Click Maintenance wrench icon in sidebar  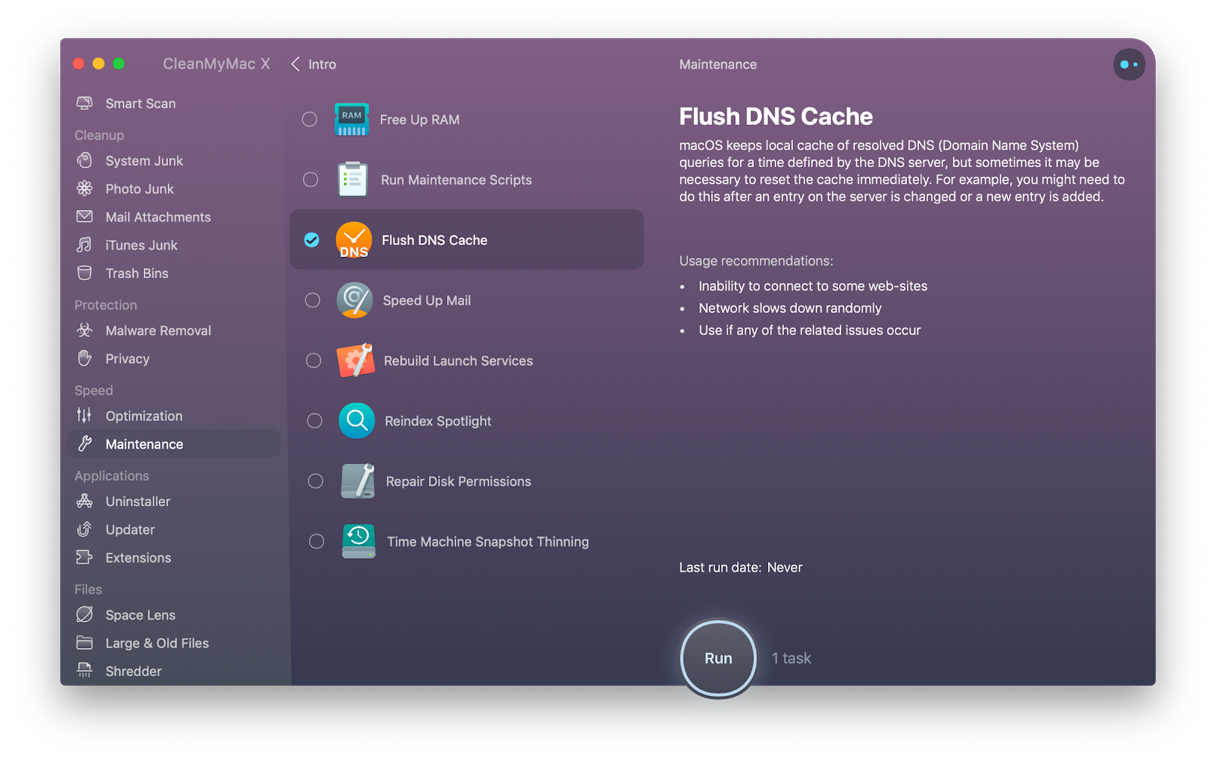[x=85, y=443]
